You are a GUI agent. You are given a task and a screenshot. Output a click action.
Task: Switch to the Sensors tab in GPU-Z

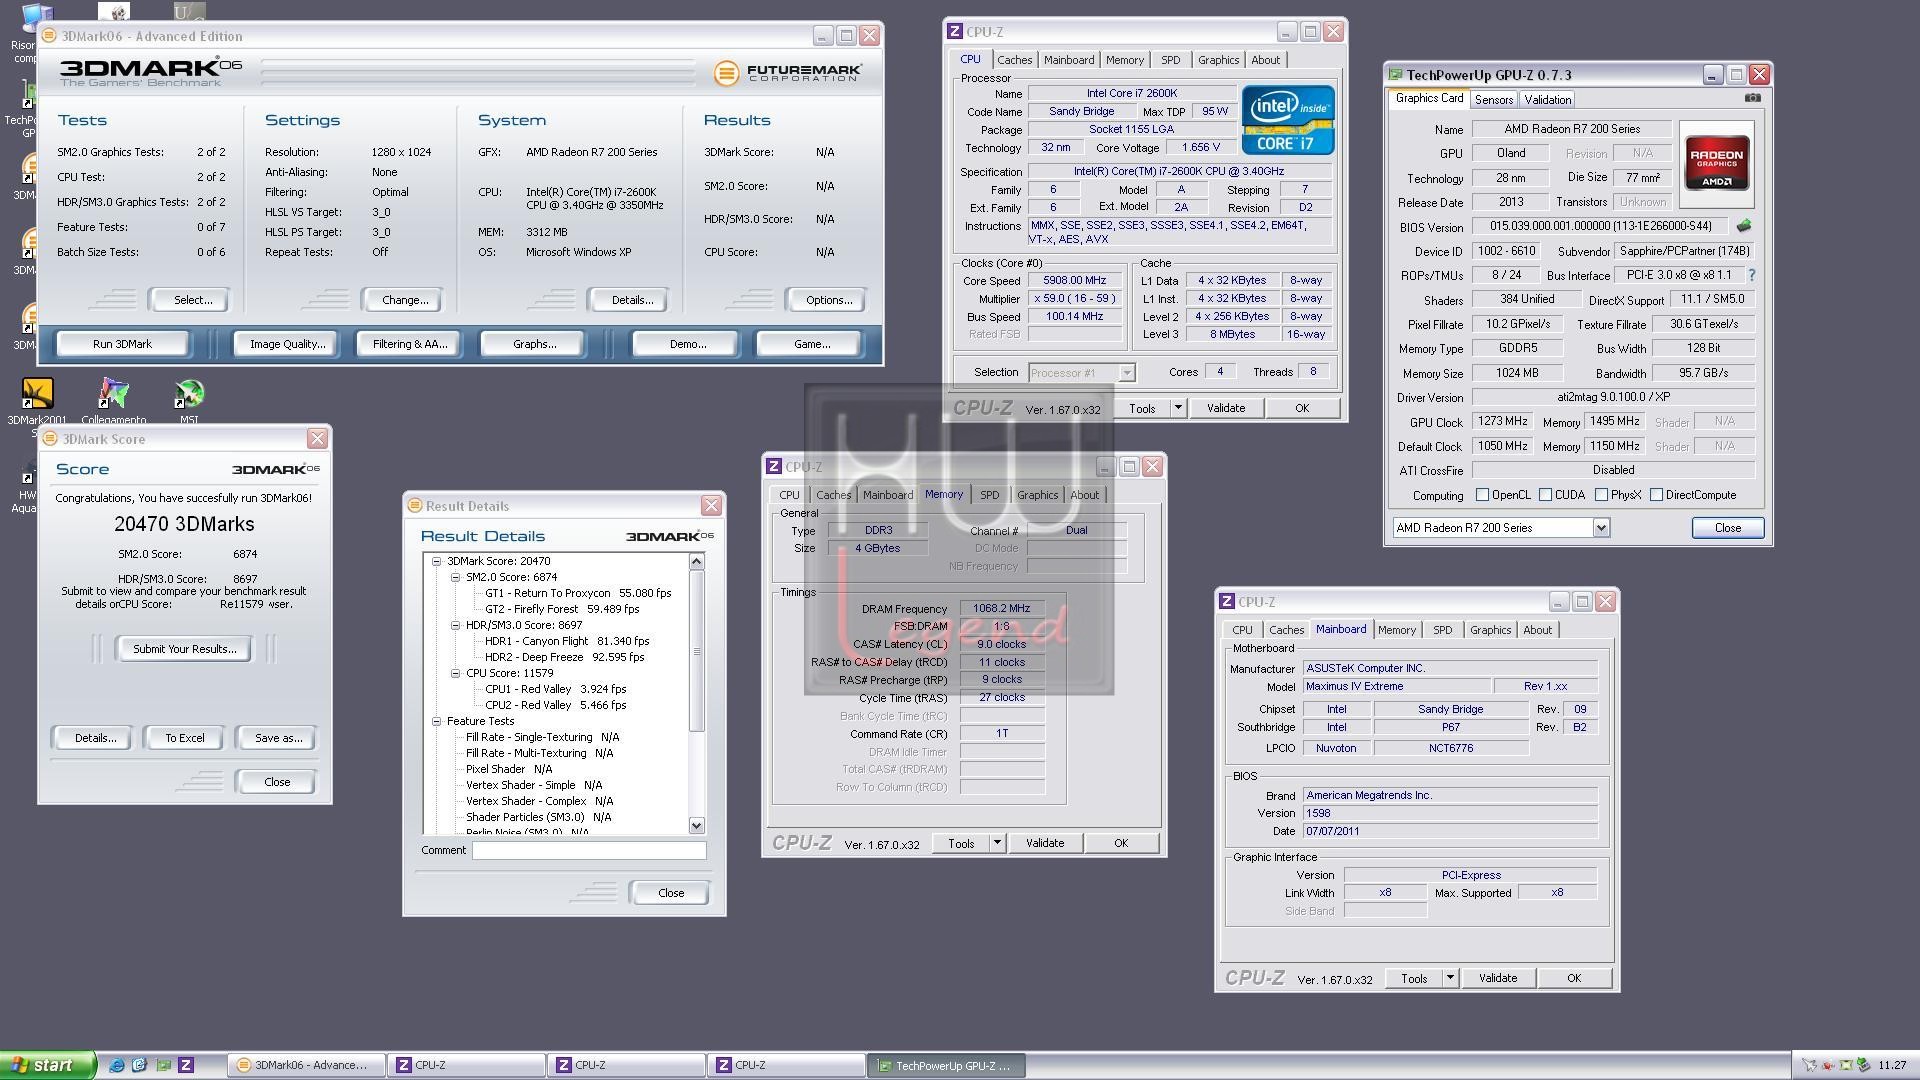point(1494,100)
